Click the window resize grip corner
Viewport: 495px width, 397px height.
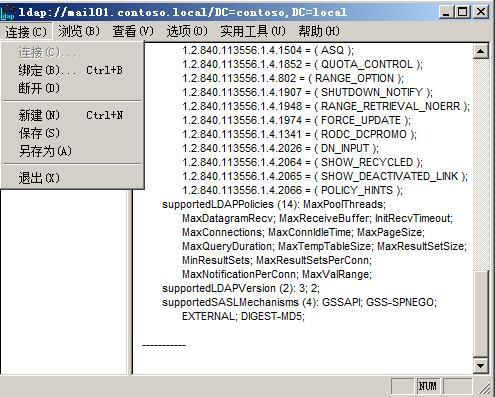[486, 388]
